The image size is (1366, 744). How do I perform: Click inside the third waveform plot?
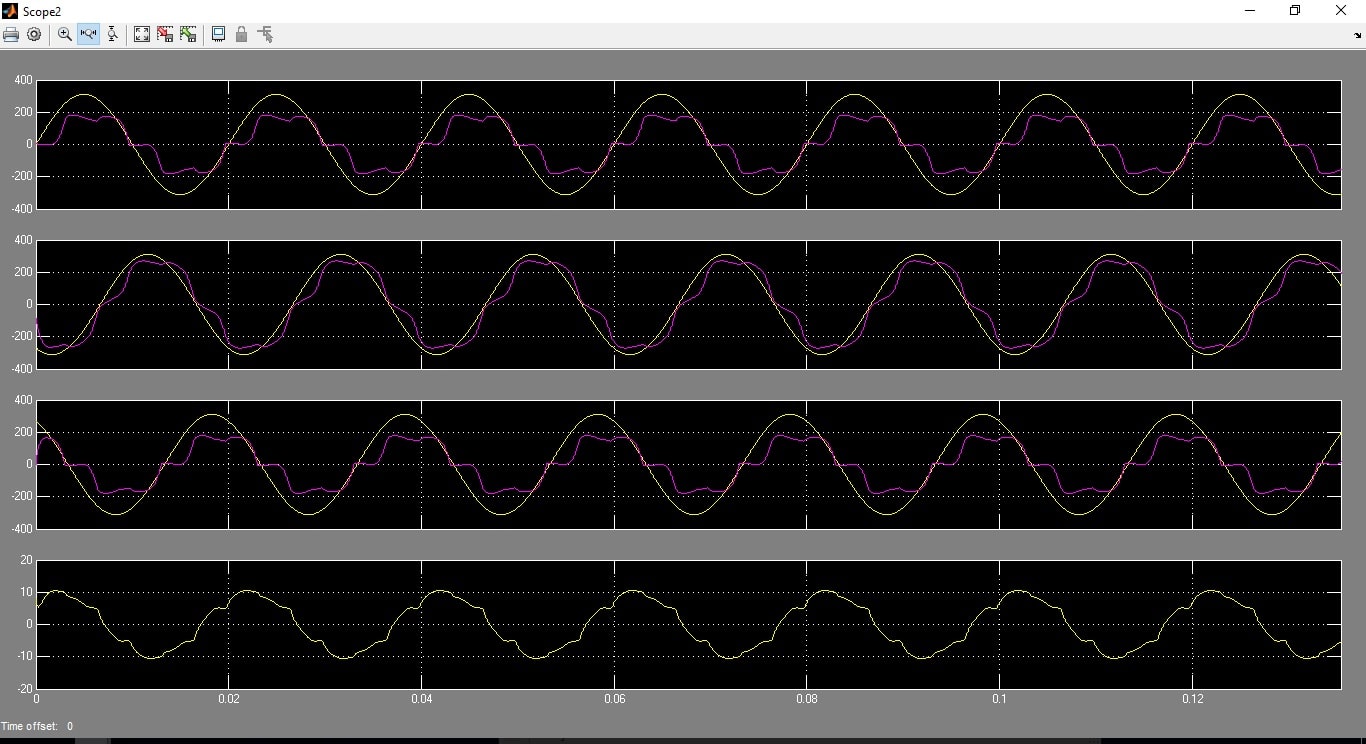click(688, 464)
